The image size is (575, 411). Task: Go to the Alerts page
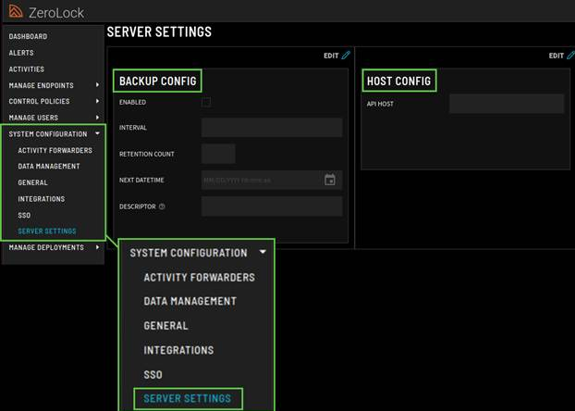(21, 53)
